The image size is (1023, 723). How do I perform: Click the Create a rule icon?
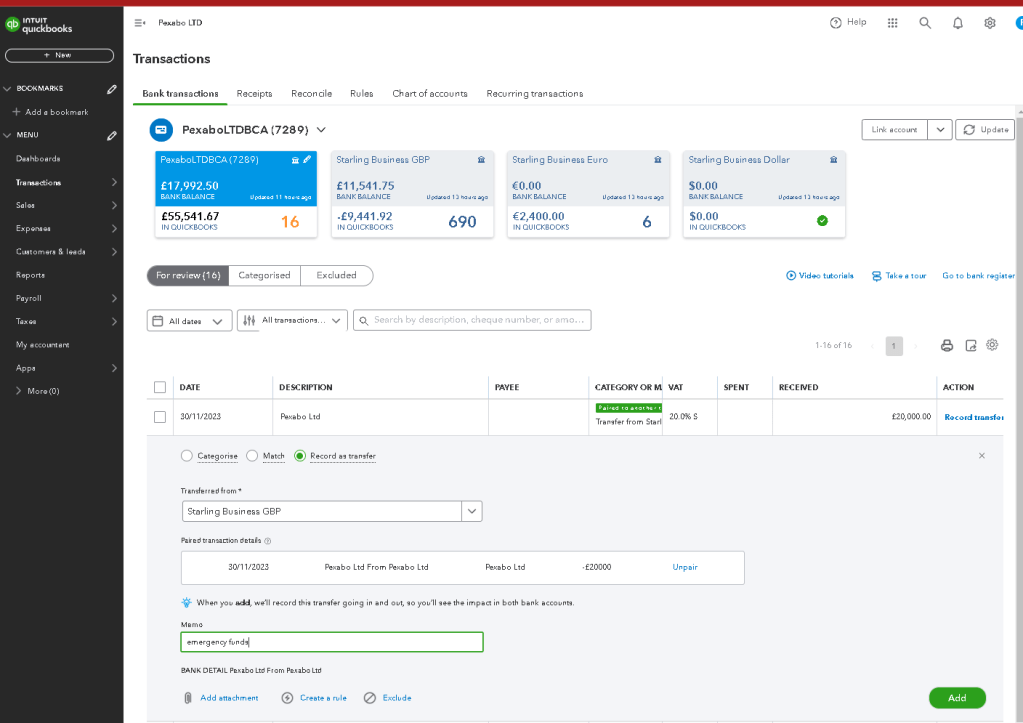(x=287, y=698)
